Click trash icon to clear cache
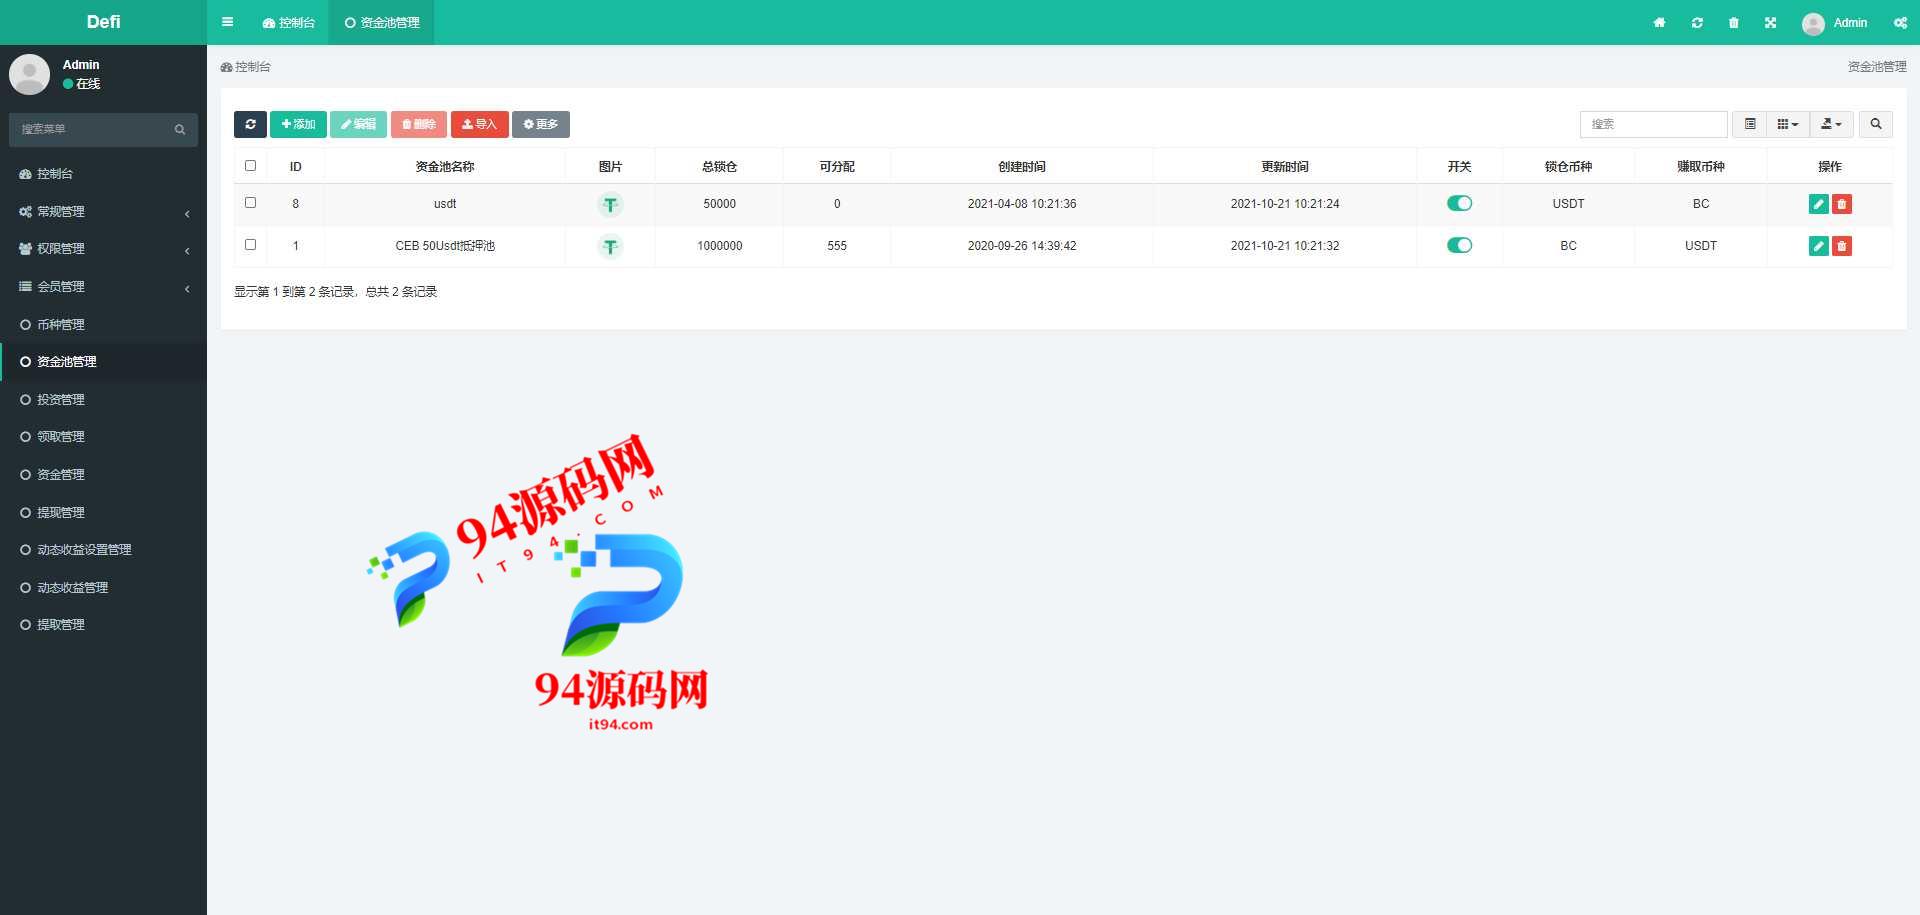Viewport: 1920px width, 915px height. pyautogui.click(x=1733, y=22)
